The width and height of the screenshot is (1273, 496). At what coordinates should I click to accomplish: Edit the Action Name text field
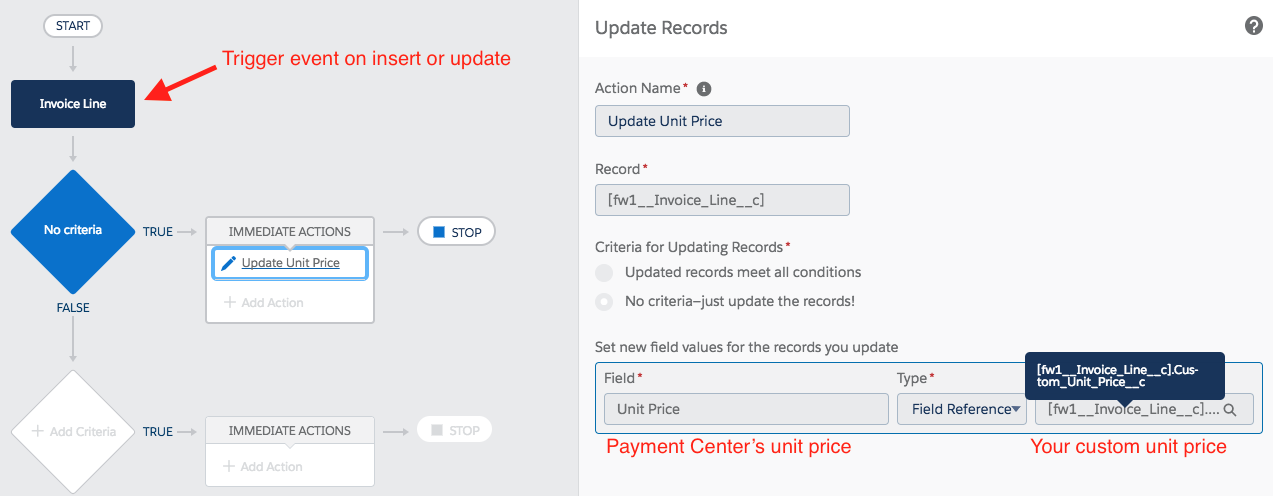click(x=721, y=121)
